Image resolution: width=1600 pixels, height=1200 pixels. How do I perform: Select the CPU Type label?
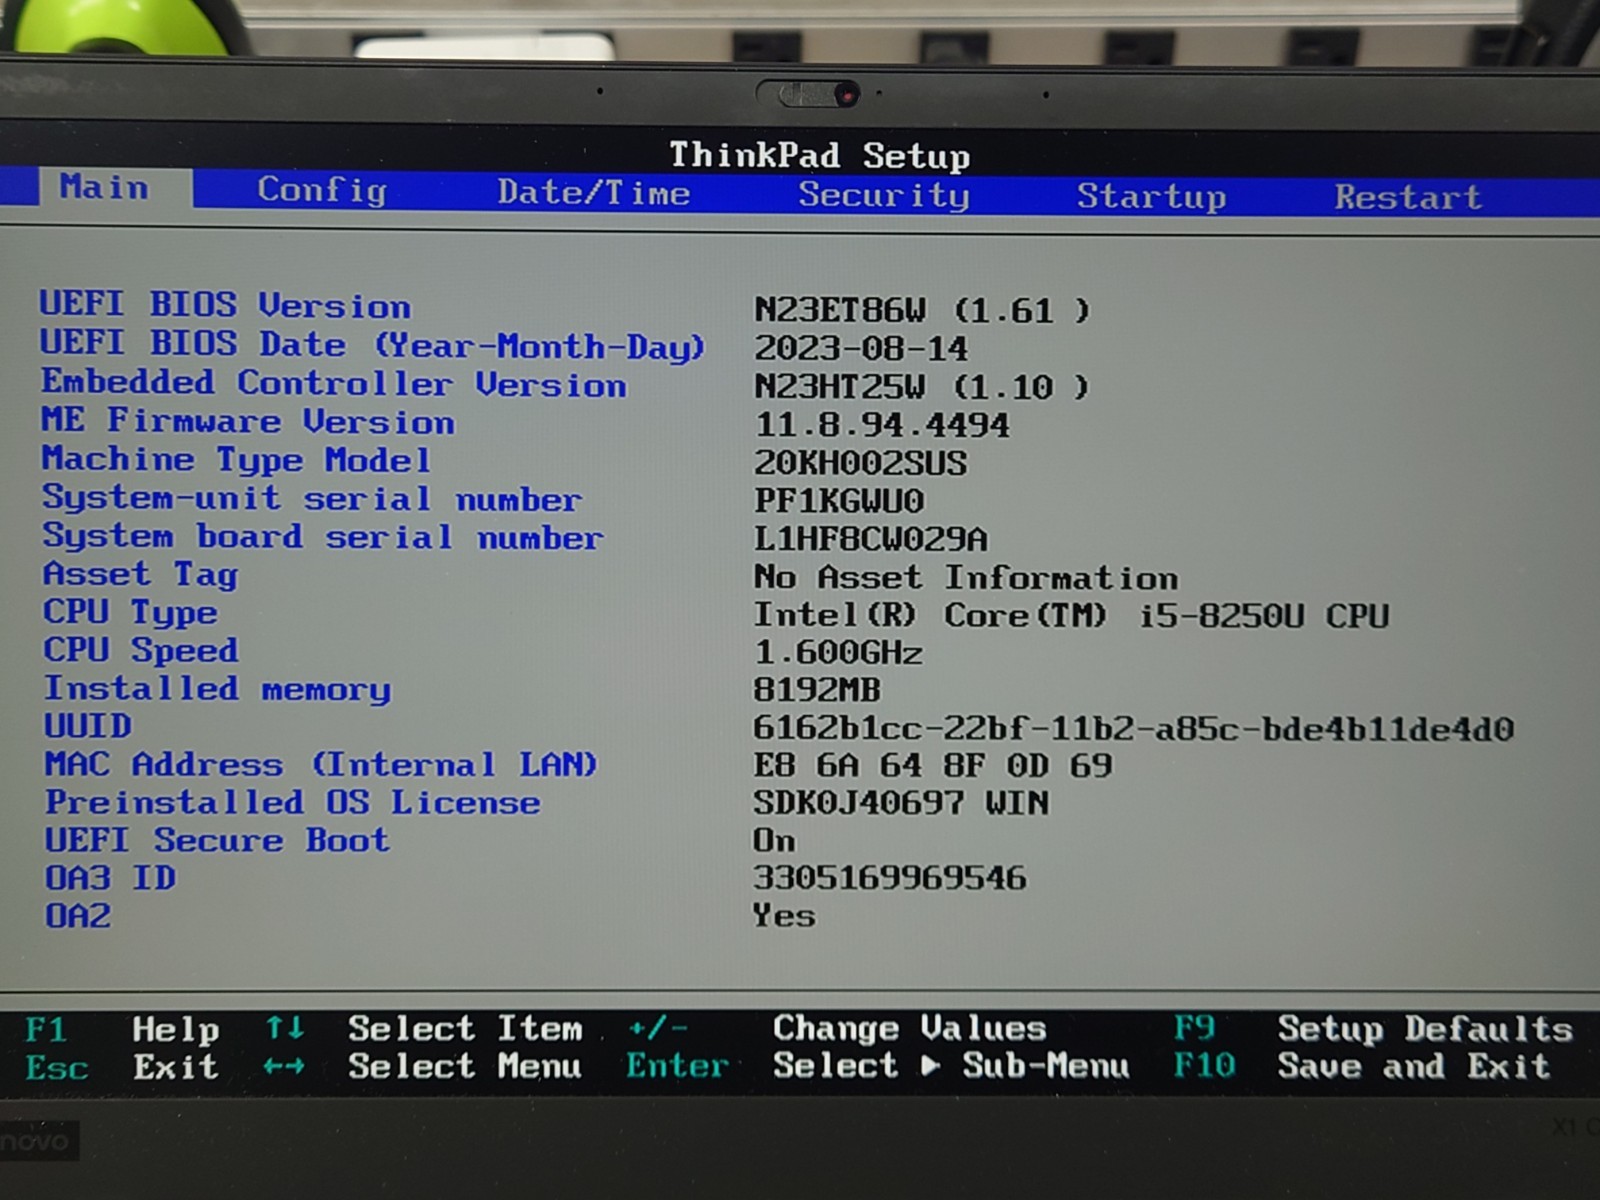pyautogui.click(x=130, y=612)
